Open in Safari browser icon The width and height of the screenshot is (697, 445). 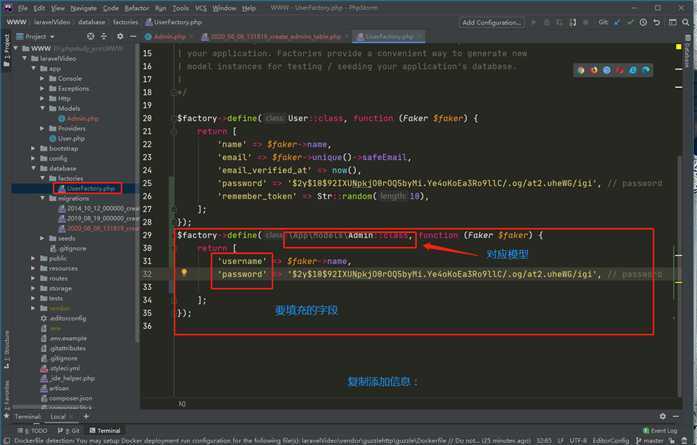(607, 70)
